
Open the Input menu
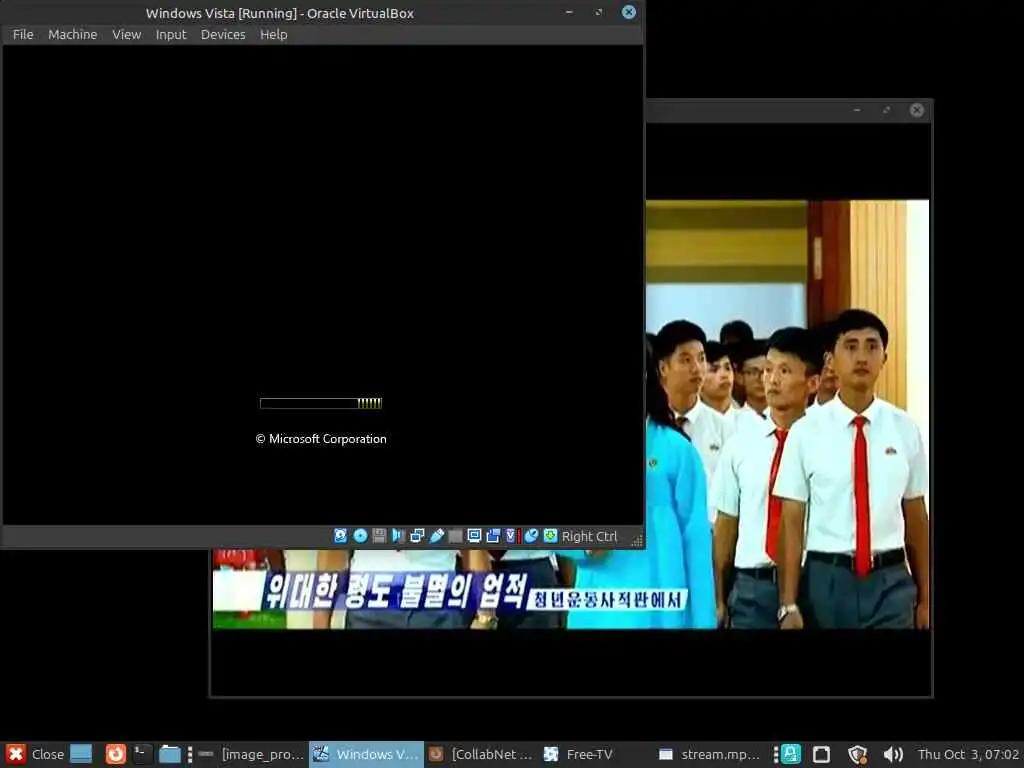[x=170, y=35]
